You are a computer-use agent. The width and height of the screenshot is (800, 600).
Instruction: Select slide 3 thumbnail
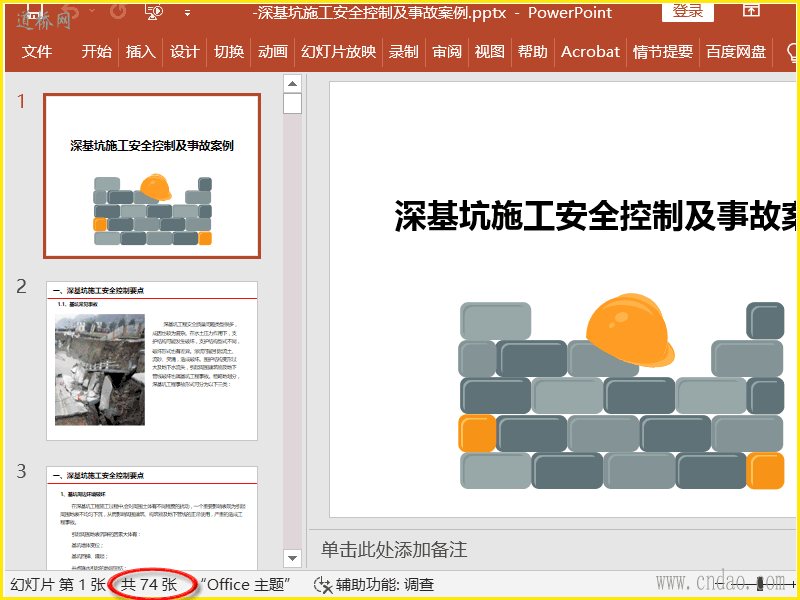point(152,517)
